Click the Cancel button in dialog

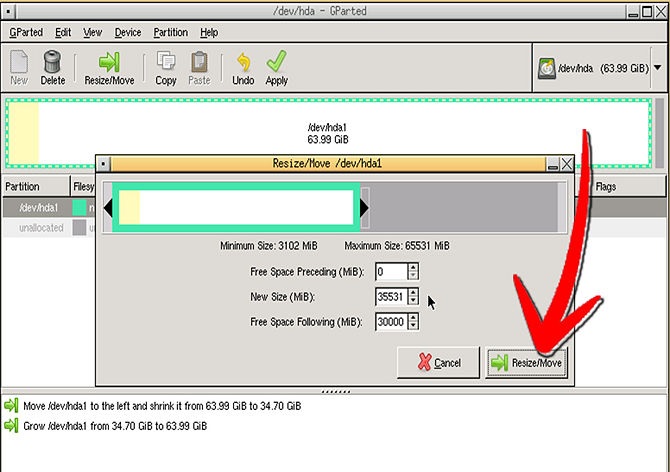(438, 363)
